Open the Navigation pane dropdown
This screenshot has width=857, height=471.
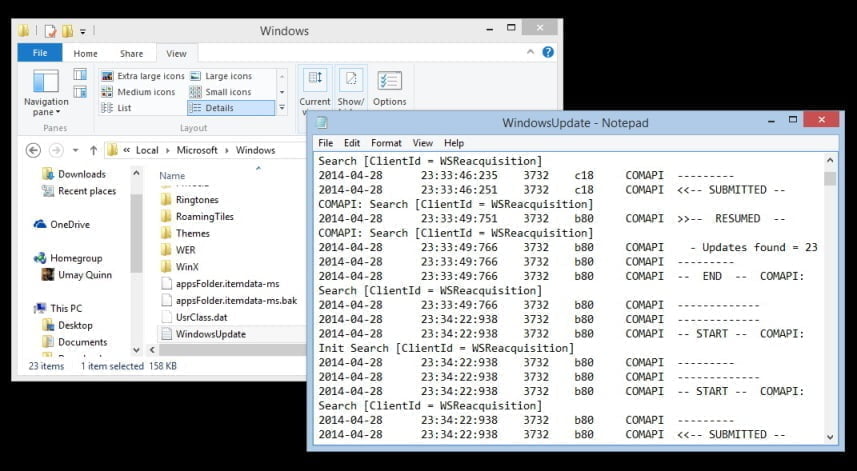(46, 92)
